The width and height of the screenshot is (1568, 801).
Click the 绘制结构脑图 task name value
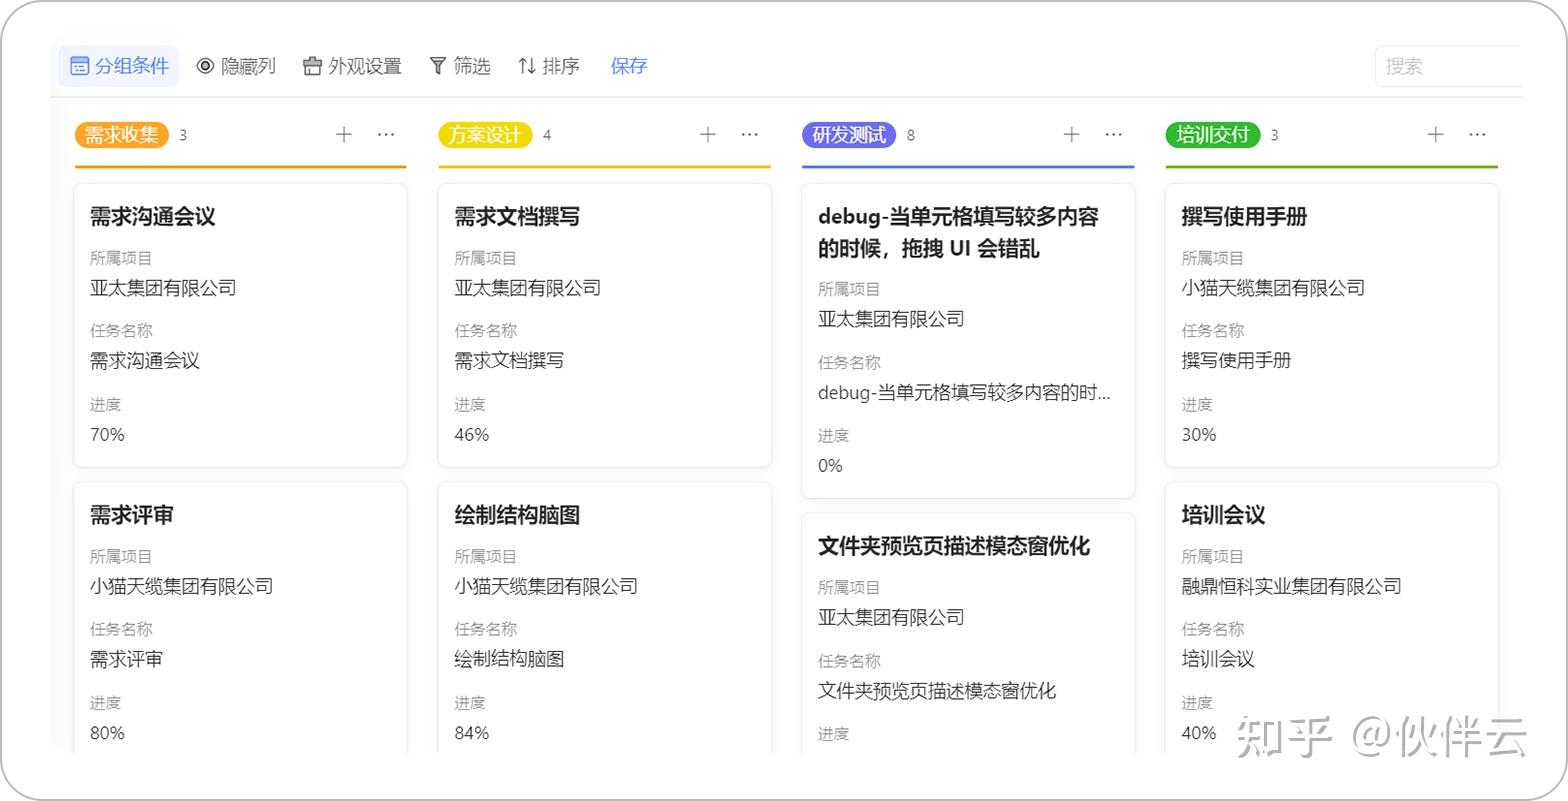tap(509, 660)
